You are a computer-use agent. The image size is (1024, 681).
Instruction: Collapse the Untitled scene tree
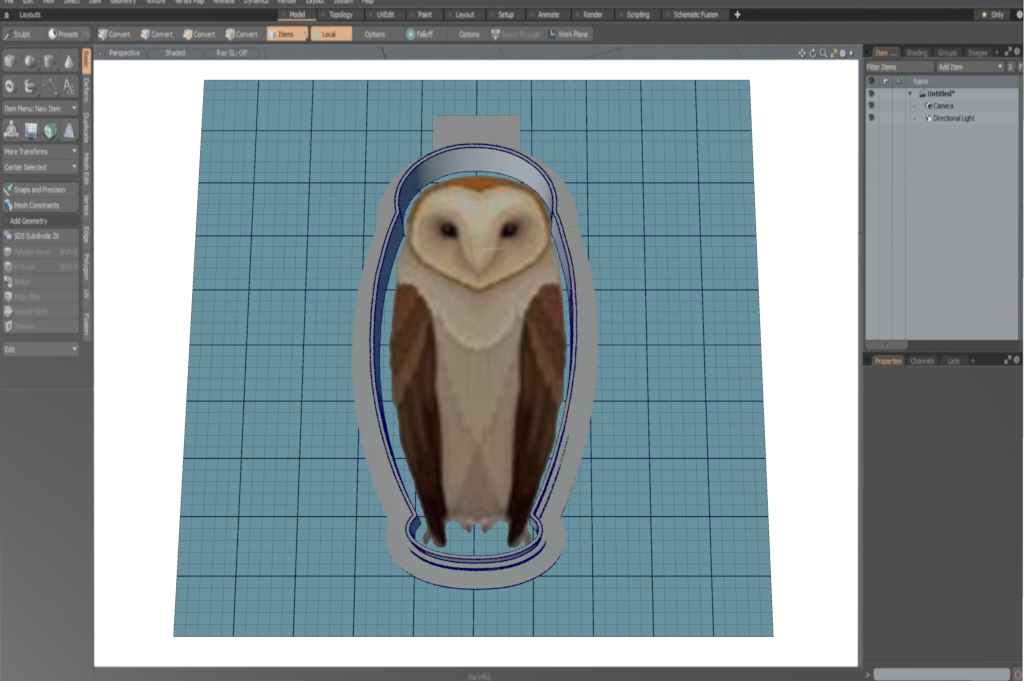click(x=910, y=93)
